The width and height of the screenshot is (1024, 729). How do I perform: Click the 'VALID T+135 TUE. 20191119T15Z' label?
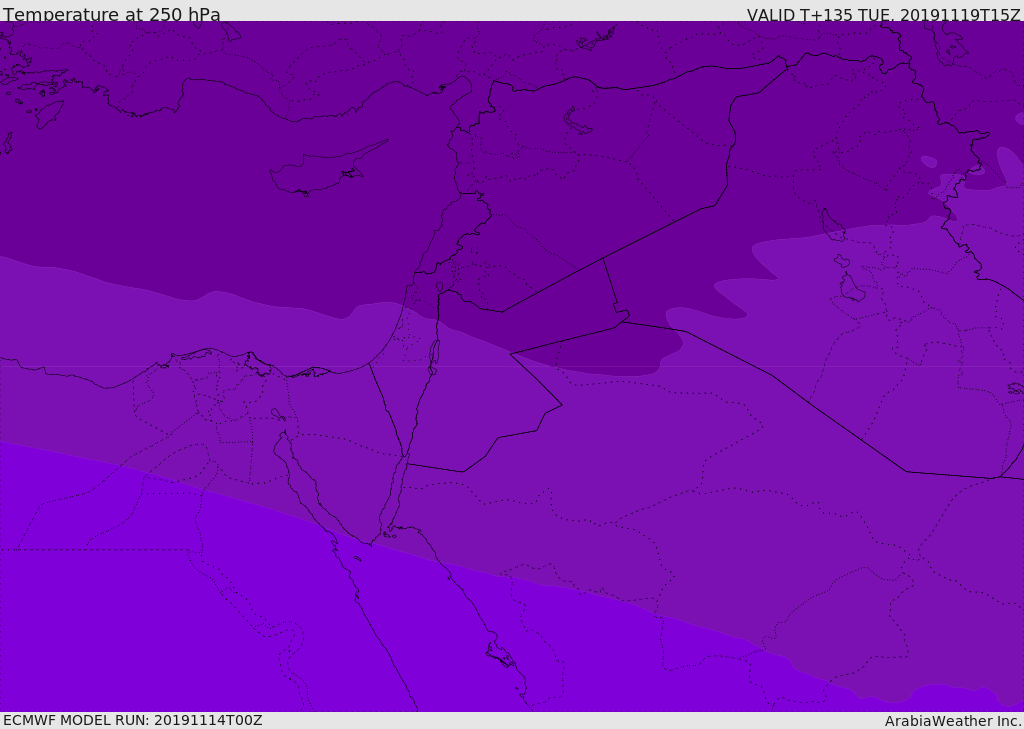click(x=884, y=14)
